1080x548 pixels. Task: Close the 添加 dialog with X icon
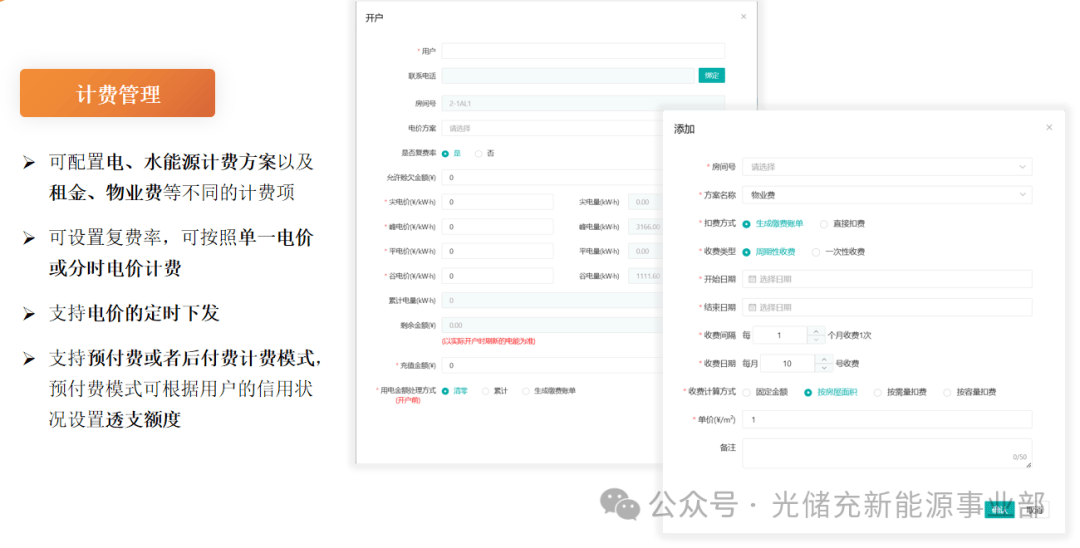(1049, 127)
